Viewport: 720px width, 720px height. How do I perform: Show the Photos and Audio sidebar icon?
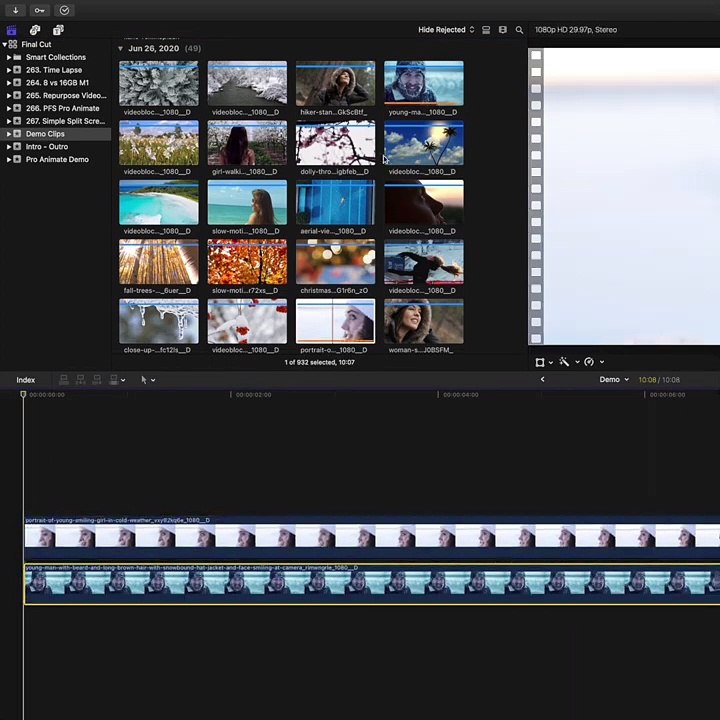[x=35, y=30]
